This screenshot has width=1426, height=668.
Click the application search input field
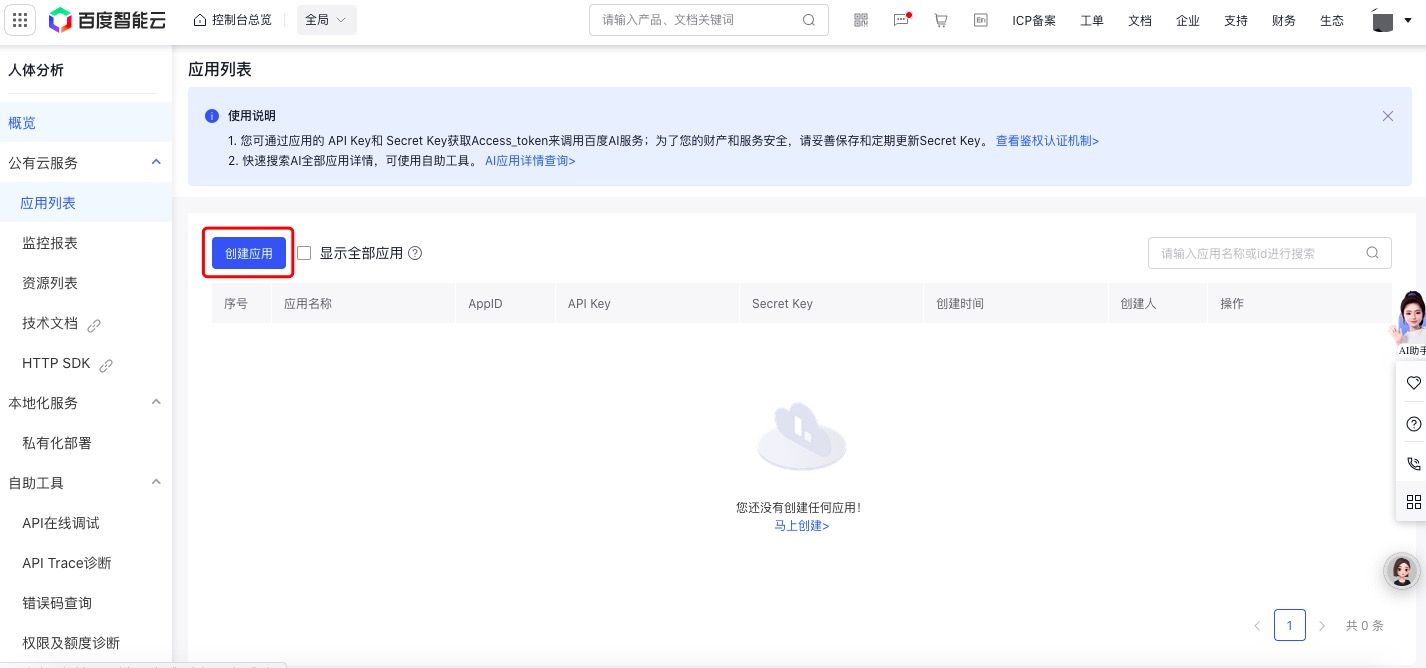coord(1255,253)
